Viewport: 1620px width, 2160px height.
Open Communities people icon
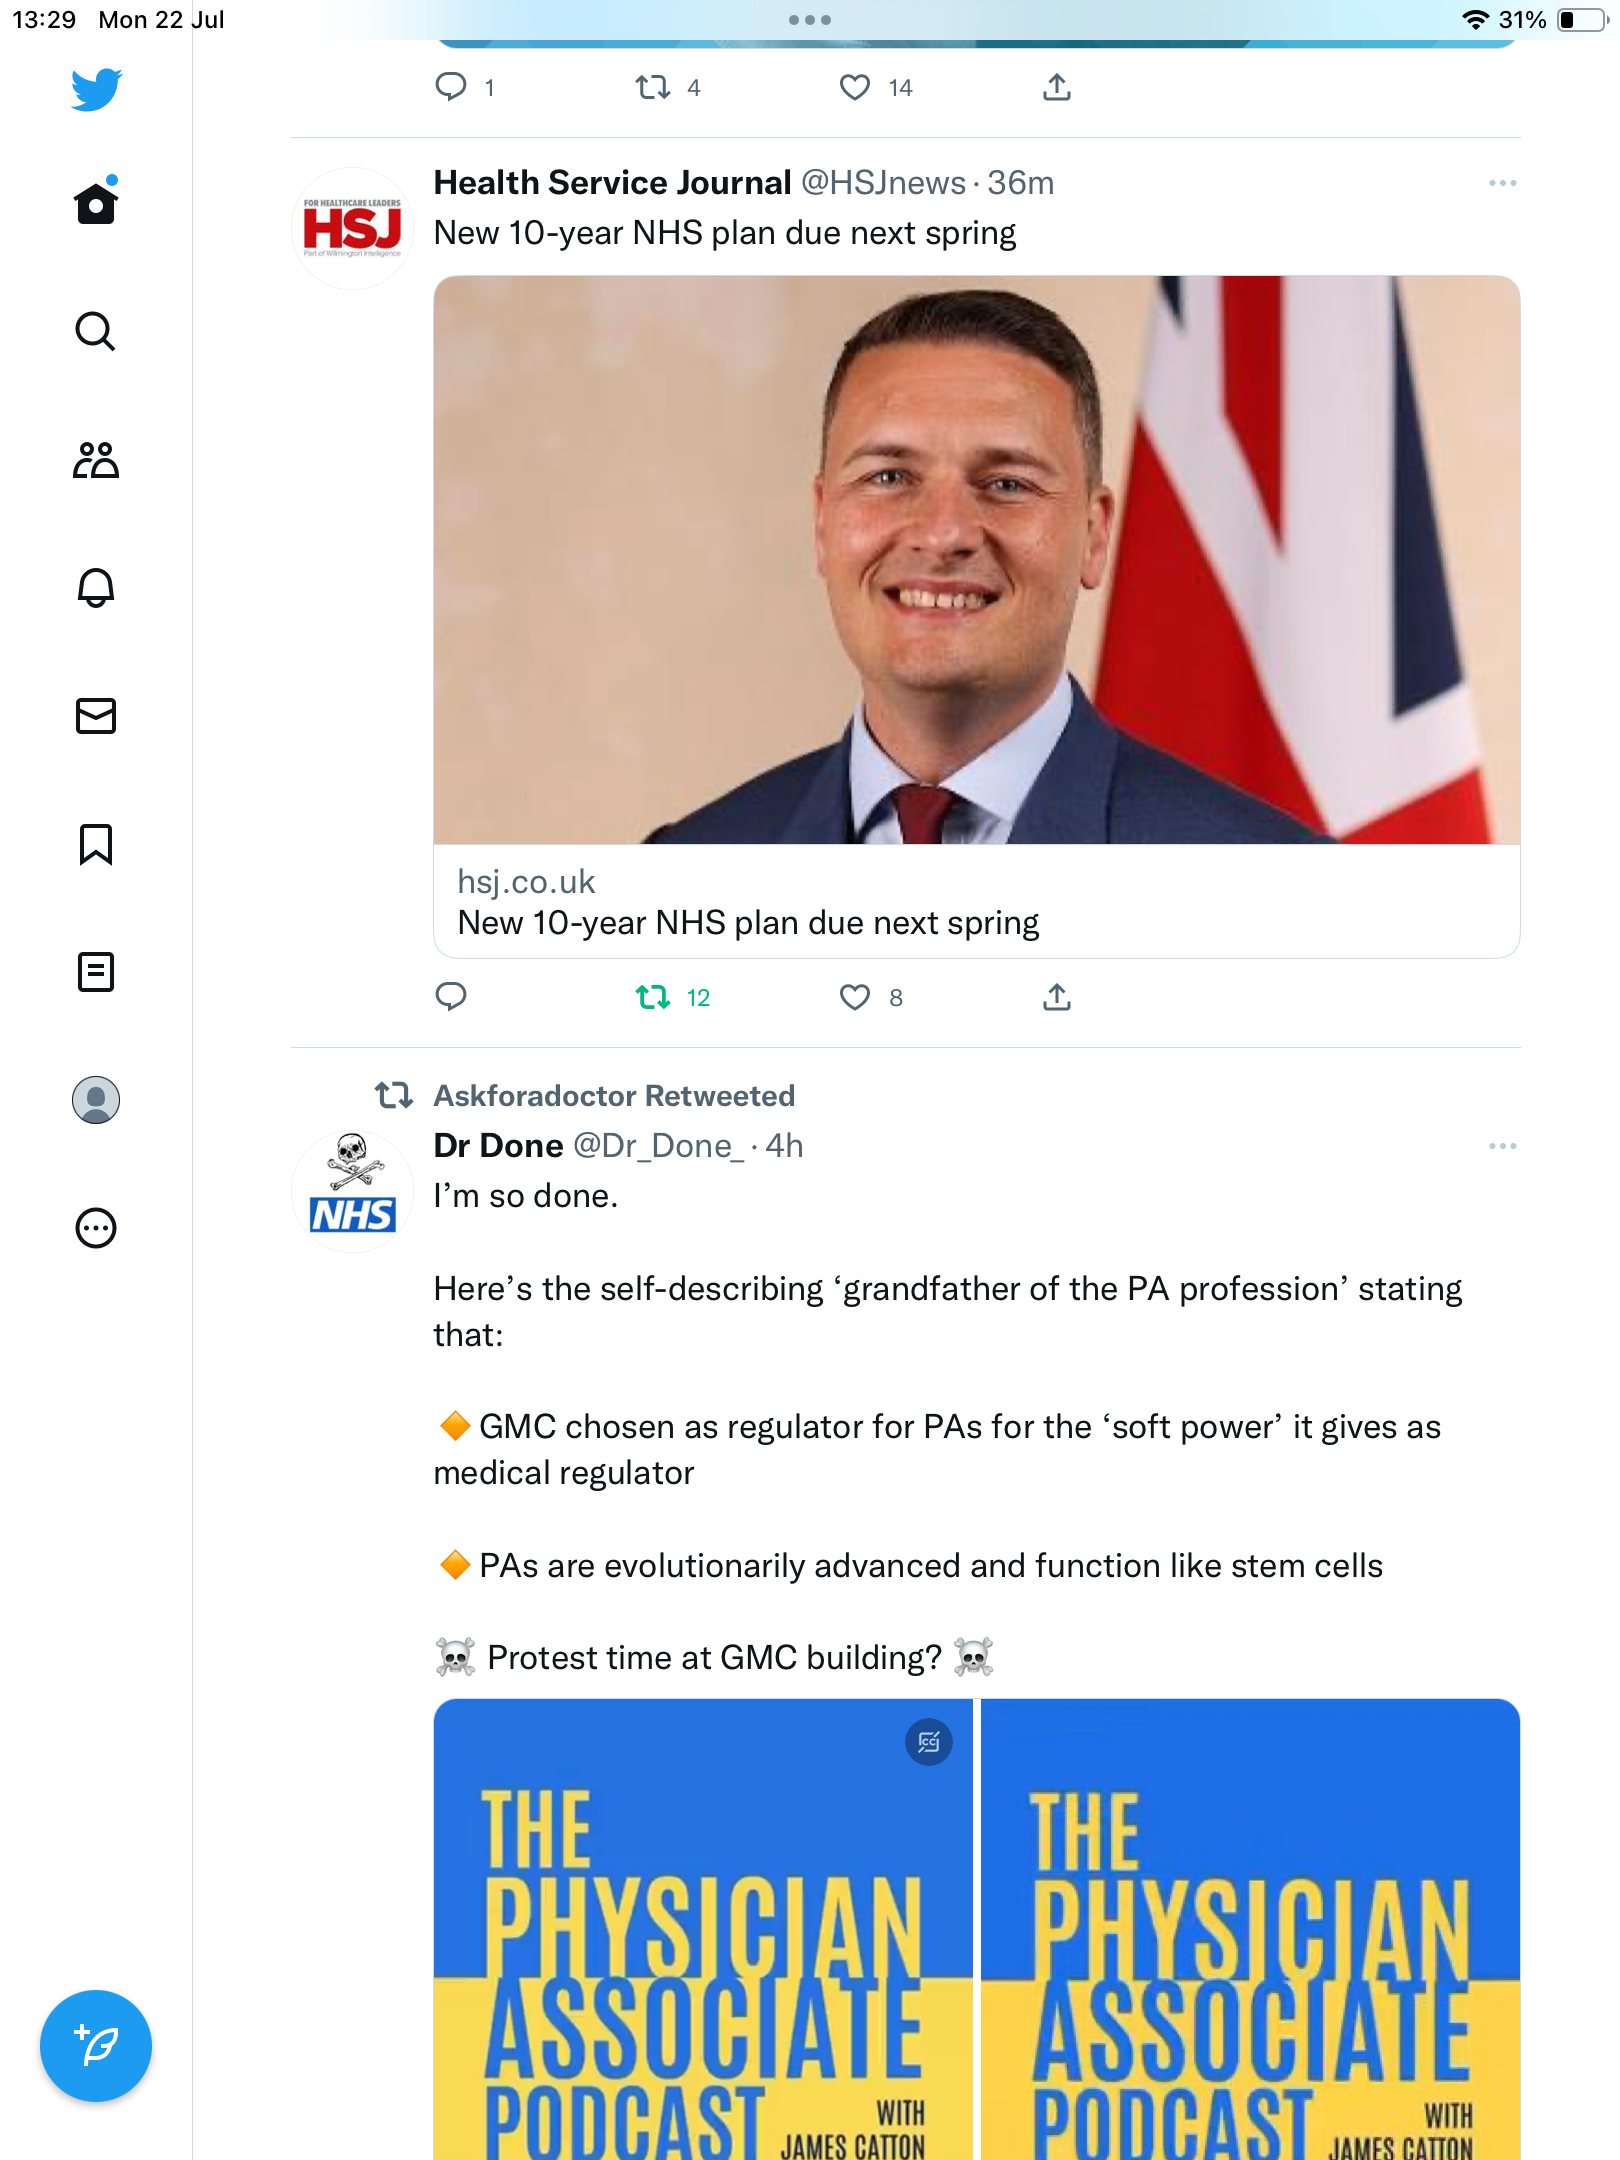tap(96, 460)
